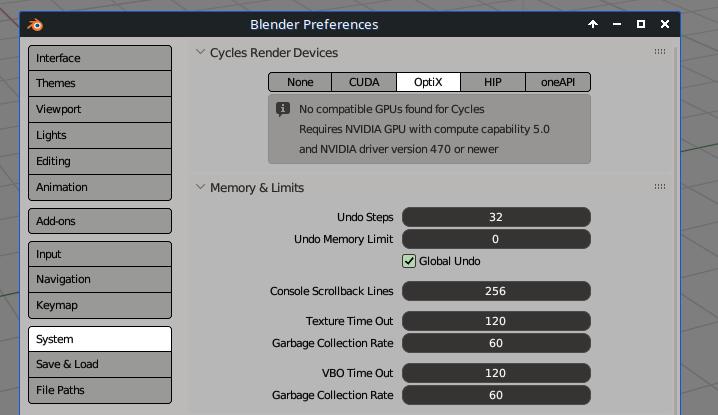Click the up-arrow window icon in title bar

[593, 24]
